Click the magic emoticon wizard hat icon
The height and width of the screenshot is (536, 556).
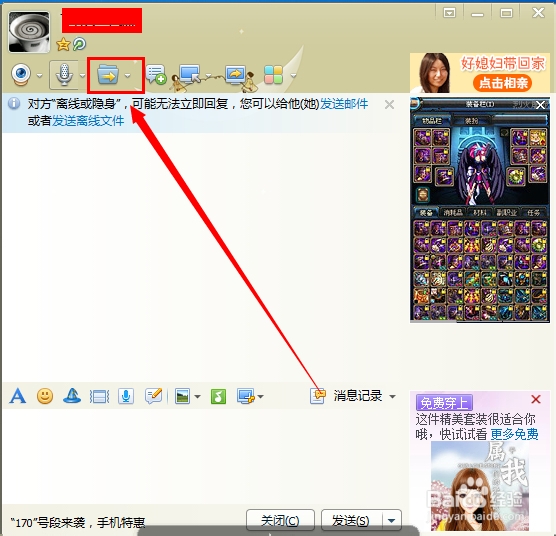[72, 396]
